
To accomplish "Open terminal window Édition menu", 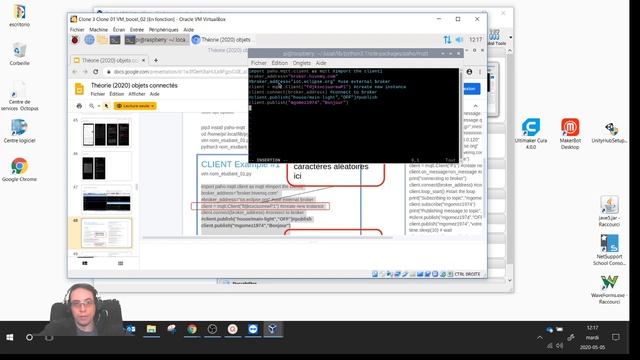I will 280,63.
